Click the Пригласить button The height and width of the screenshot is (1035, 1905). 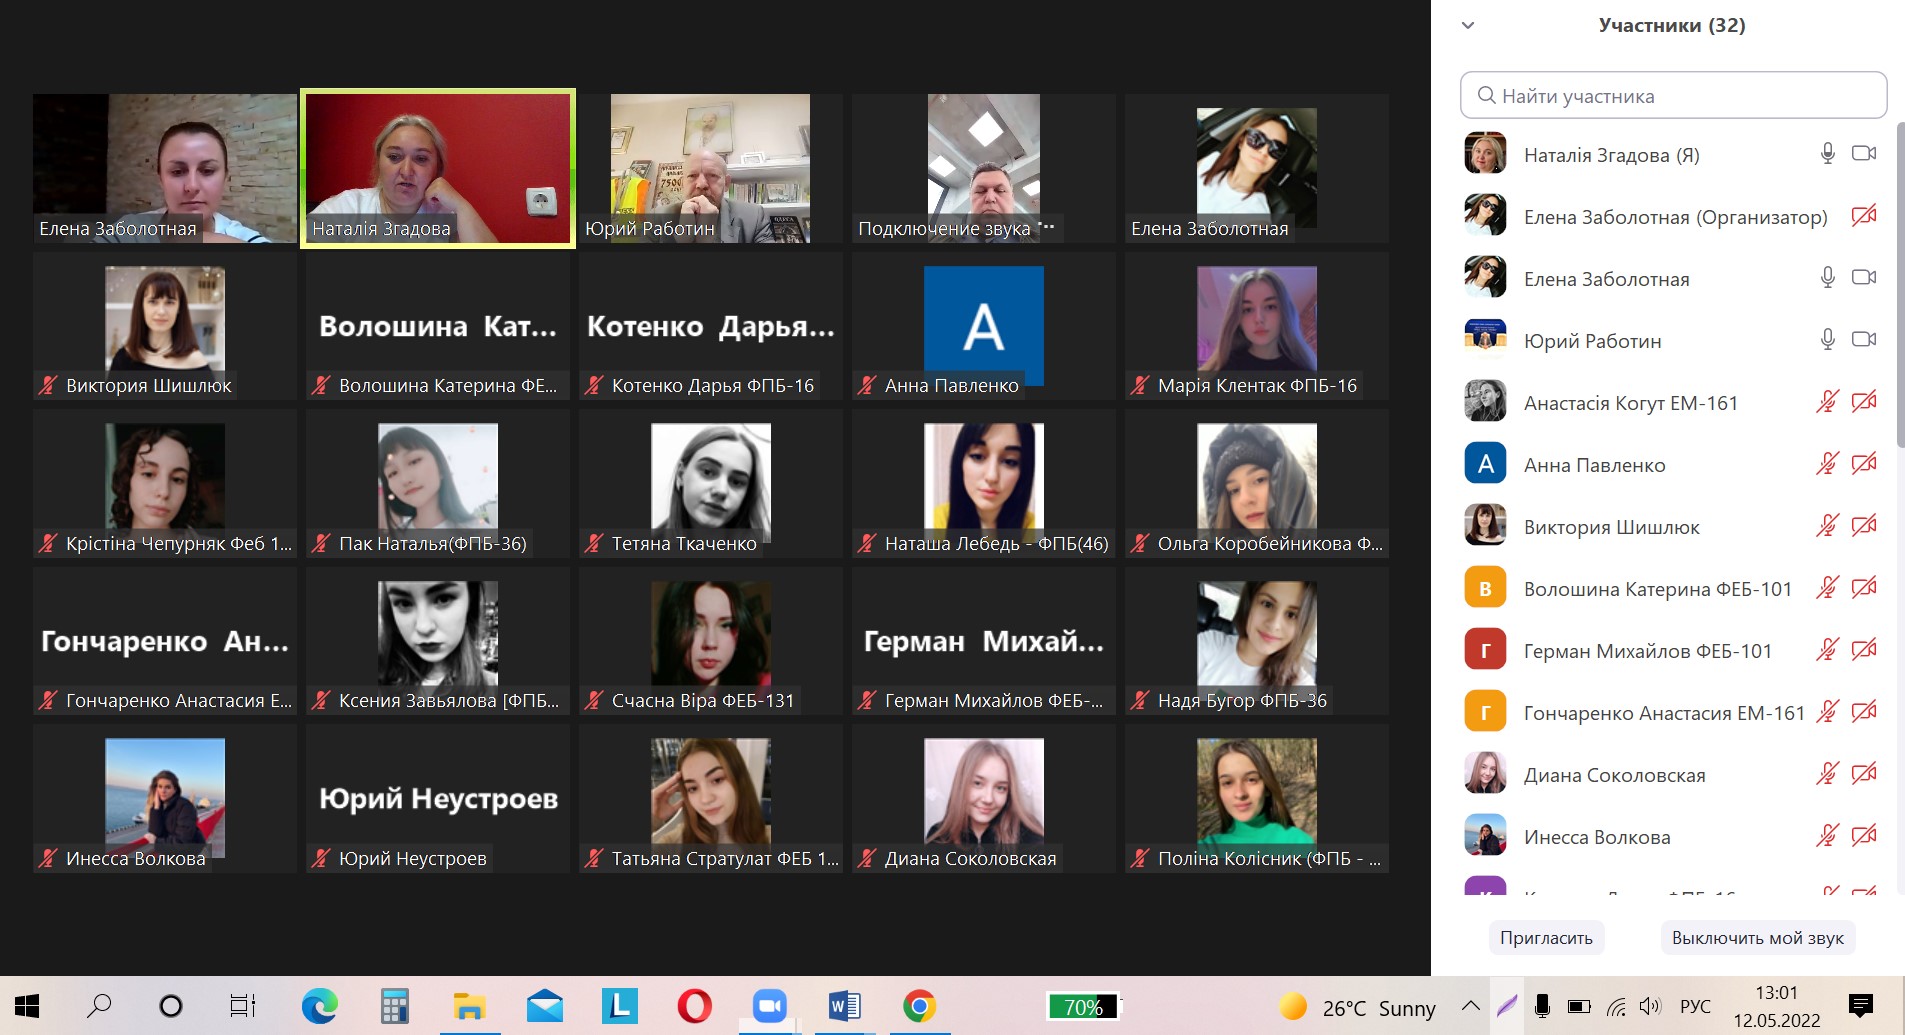[1546, 938]
